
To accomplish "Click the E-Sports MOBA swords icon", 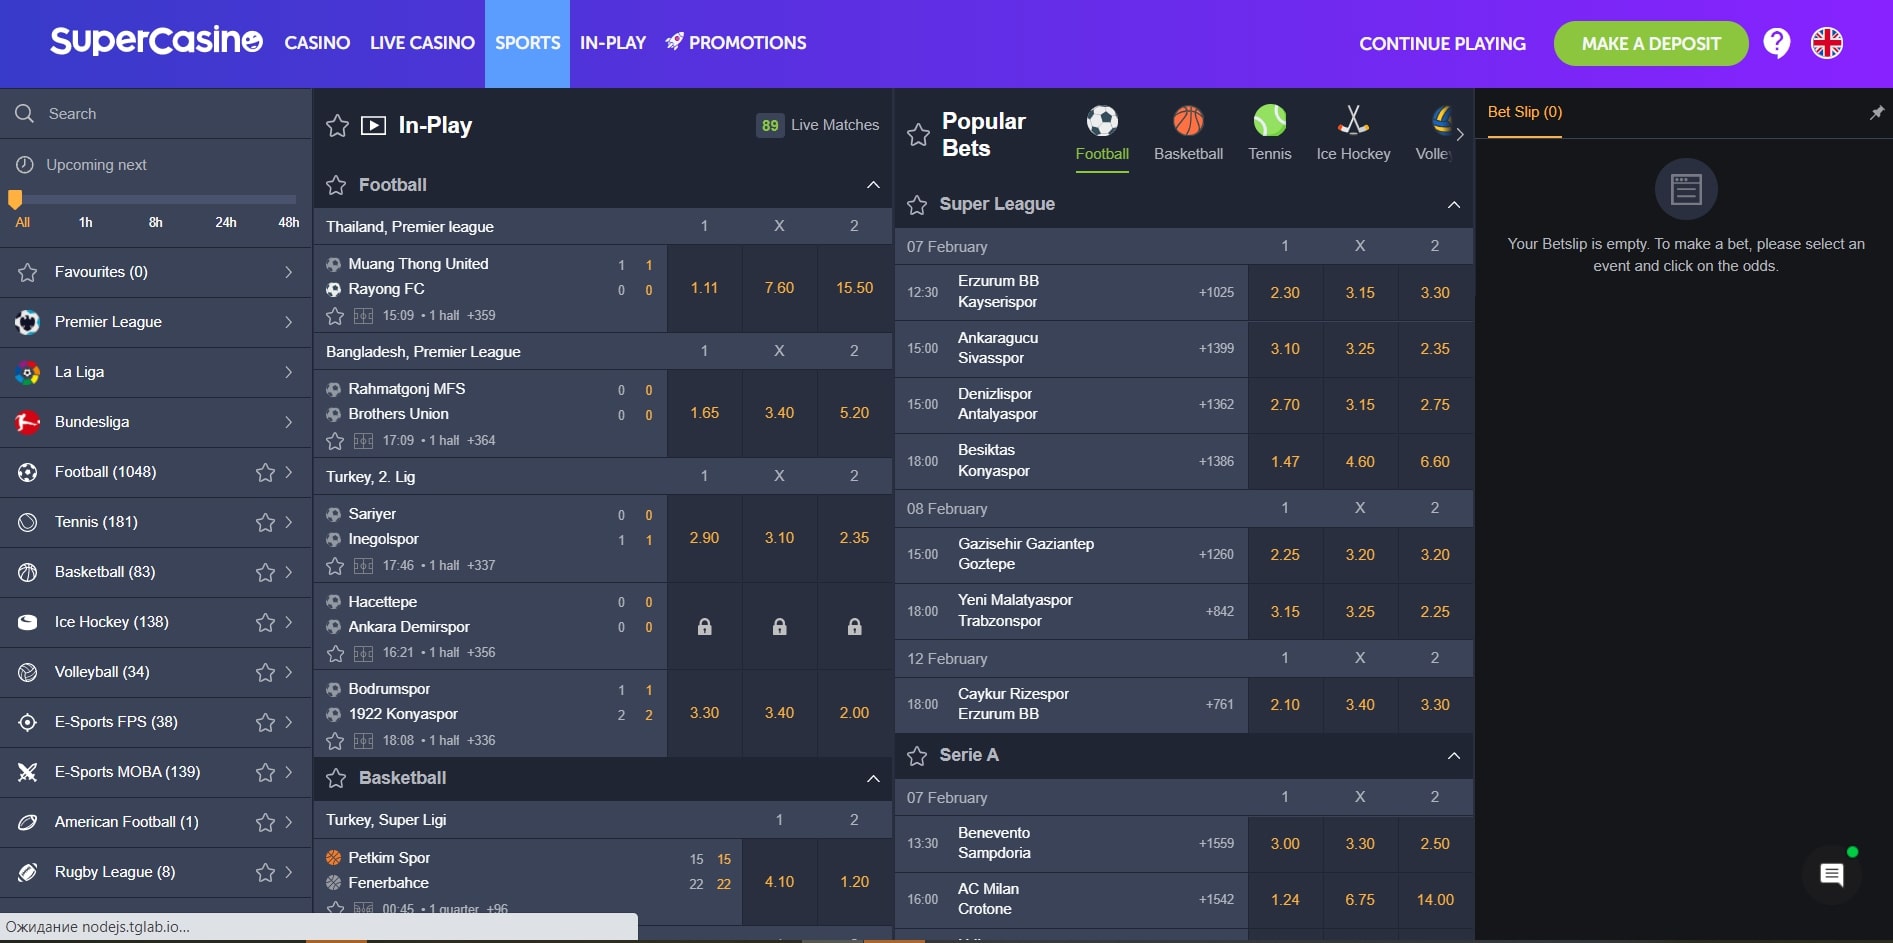I will (x=28, y=772).
